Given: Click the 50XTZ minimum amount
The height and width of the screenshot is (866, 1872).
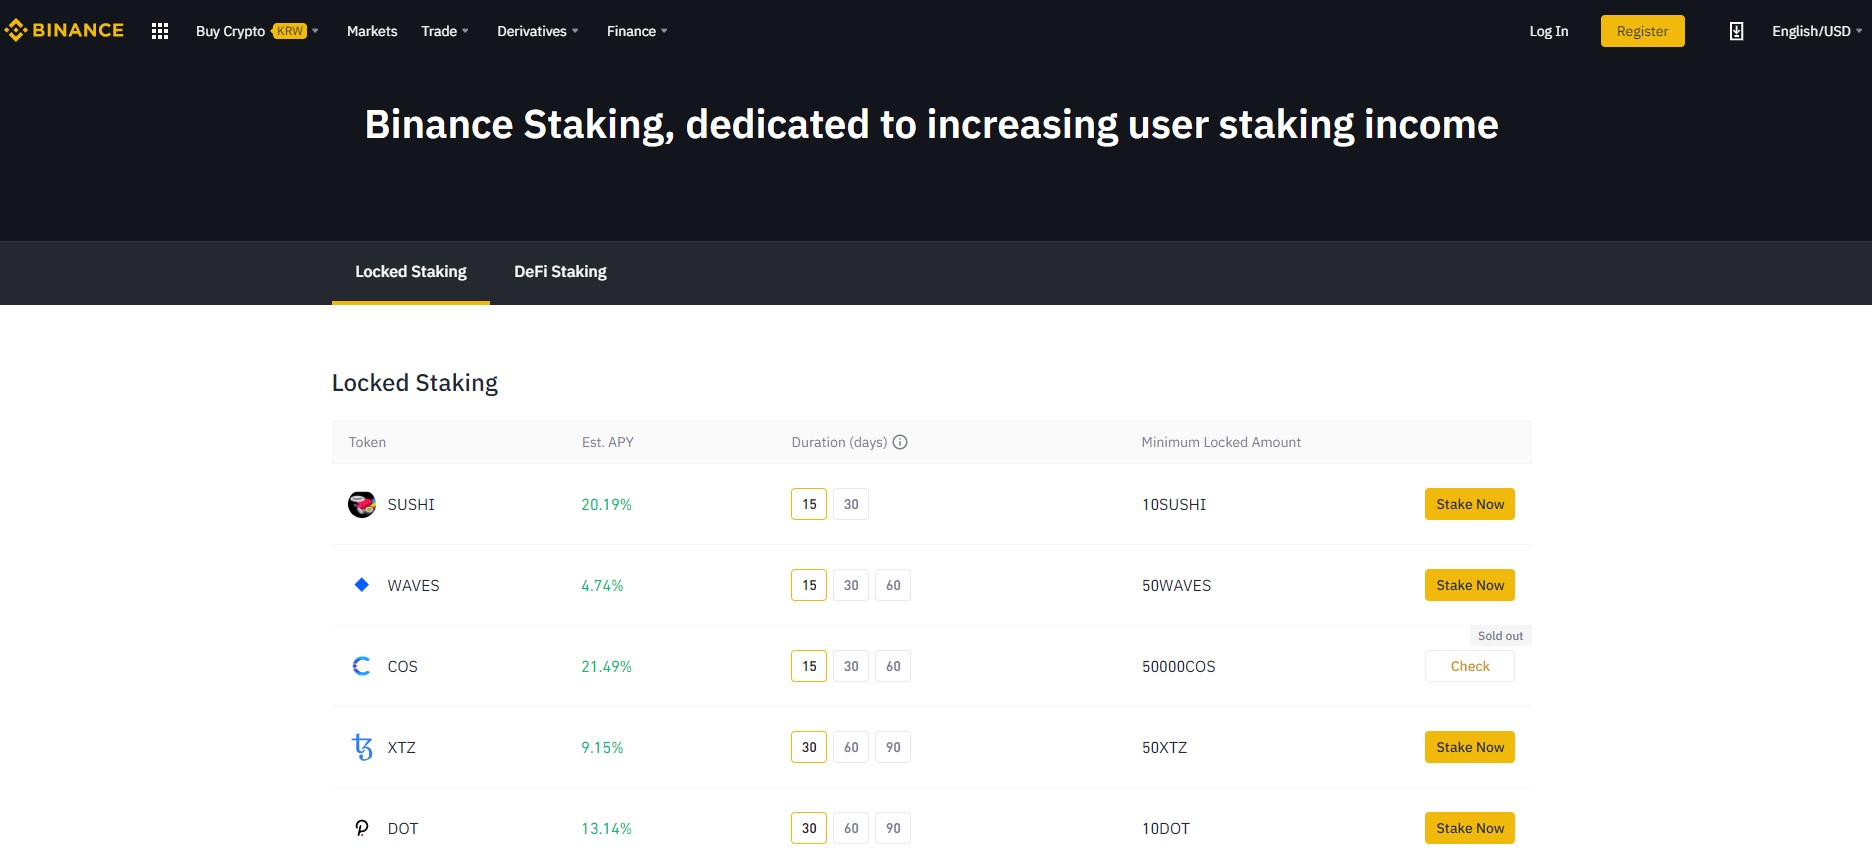Looking at the screenshot, I should 1164,748.
